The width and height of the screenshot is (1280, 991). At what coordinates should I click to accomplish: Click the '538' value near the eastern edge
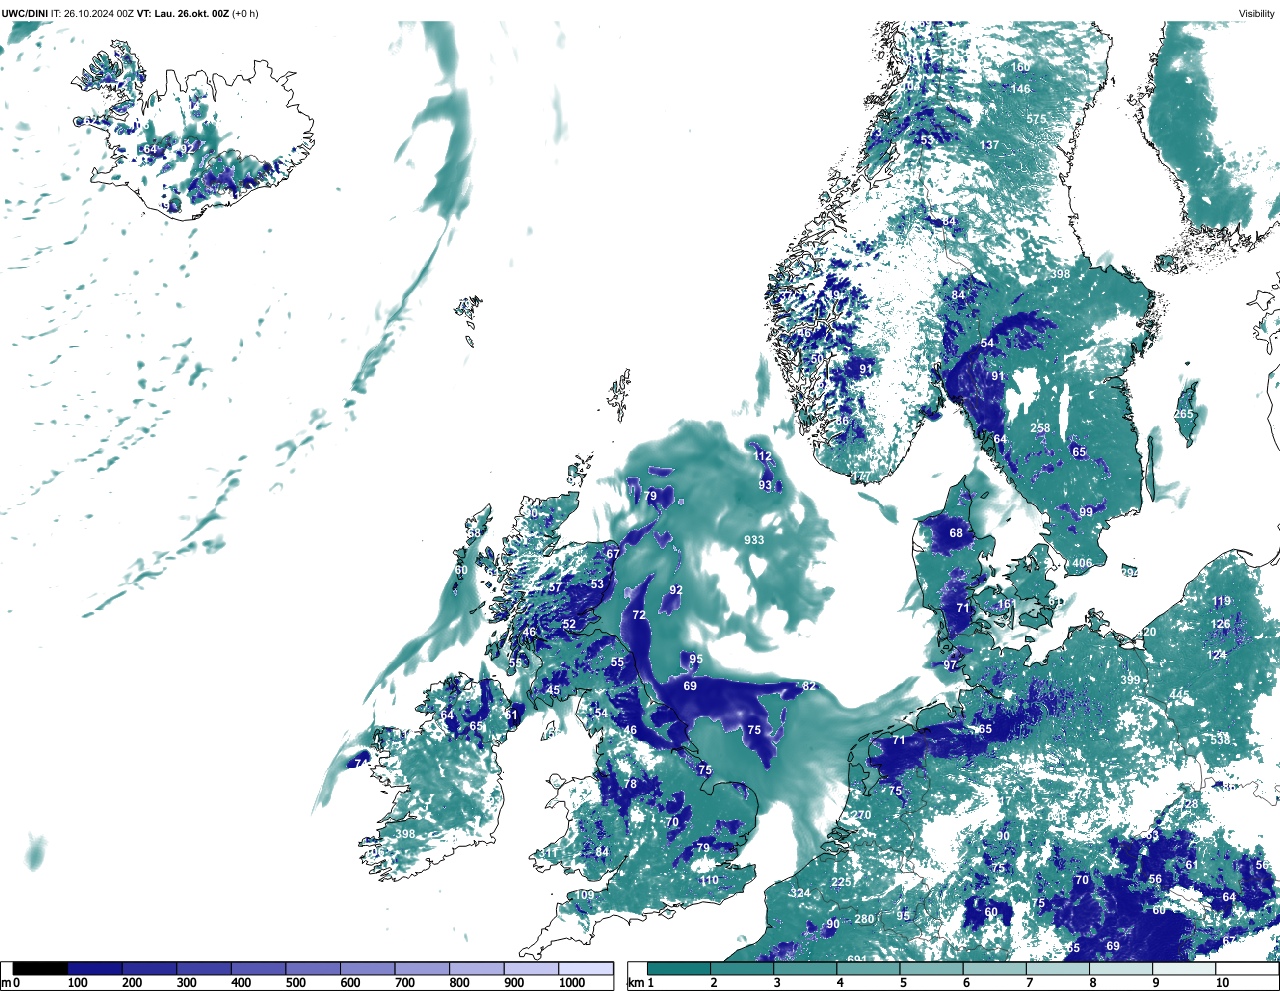coord(1220,740)
